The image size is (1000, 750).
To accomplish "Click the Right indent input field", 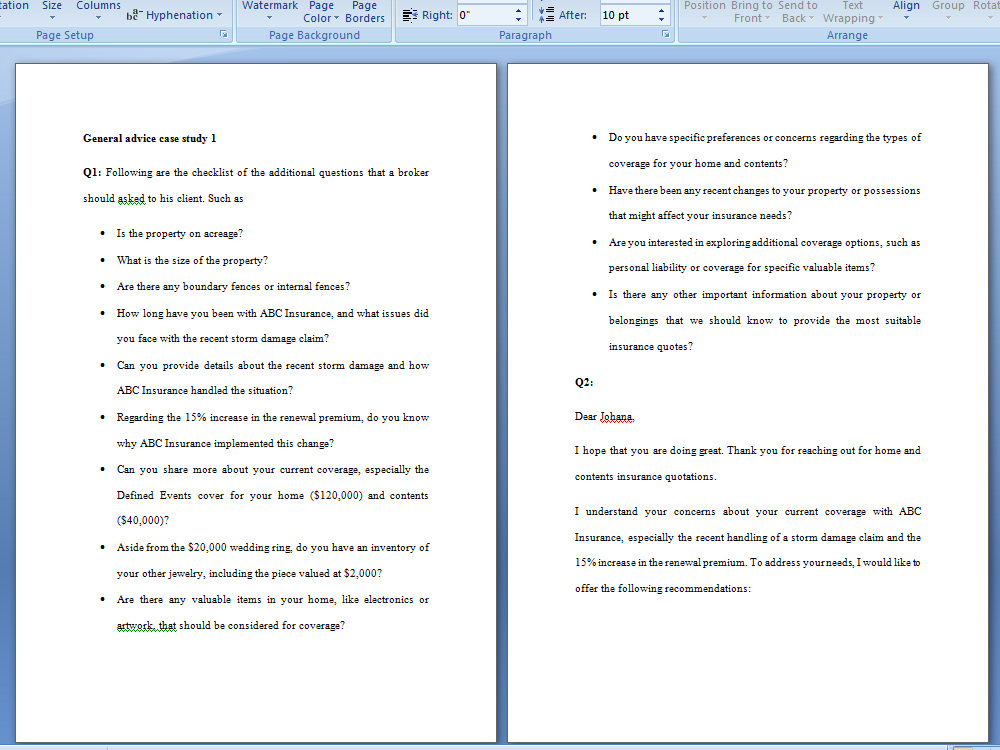I will (x=485, y=15).
